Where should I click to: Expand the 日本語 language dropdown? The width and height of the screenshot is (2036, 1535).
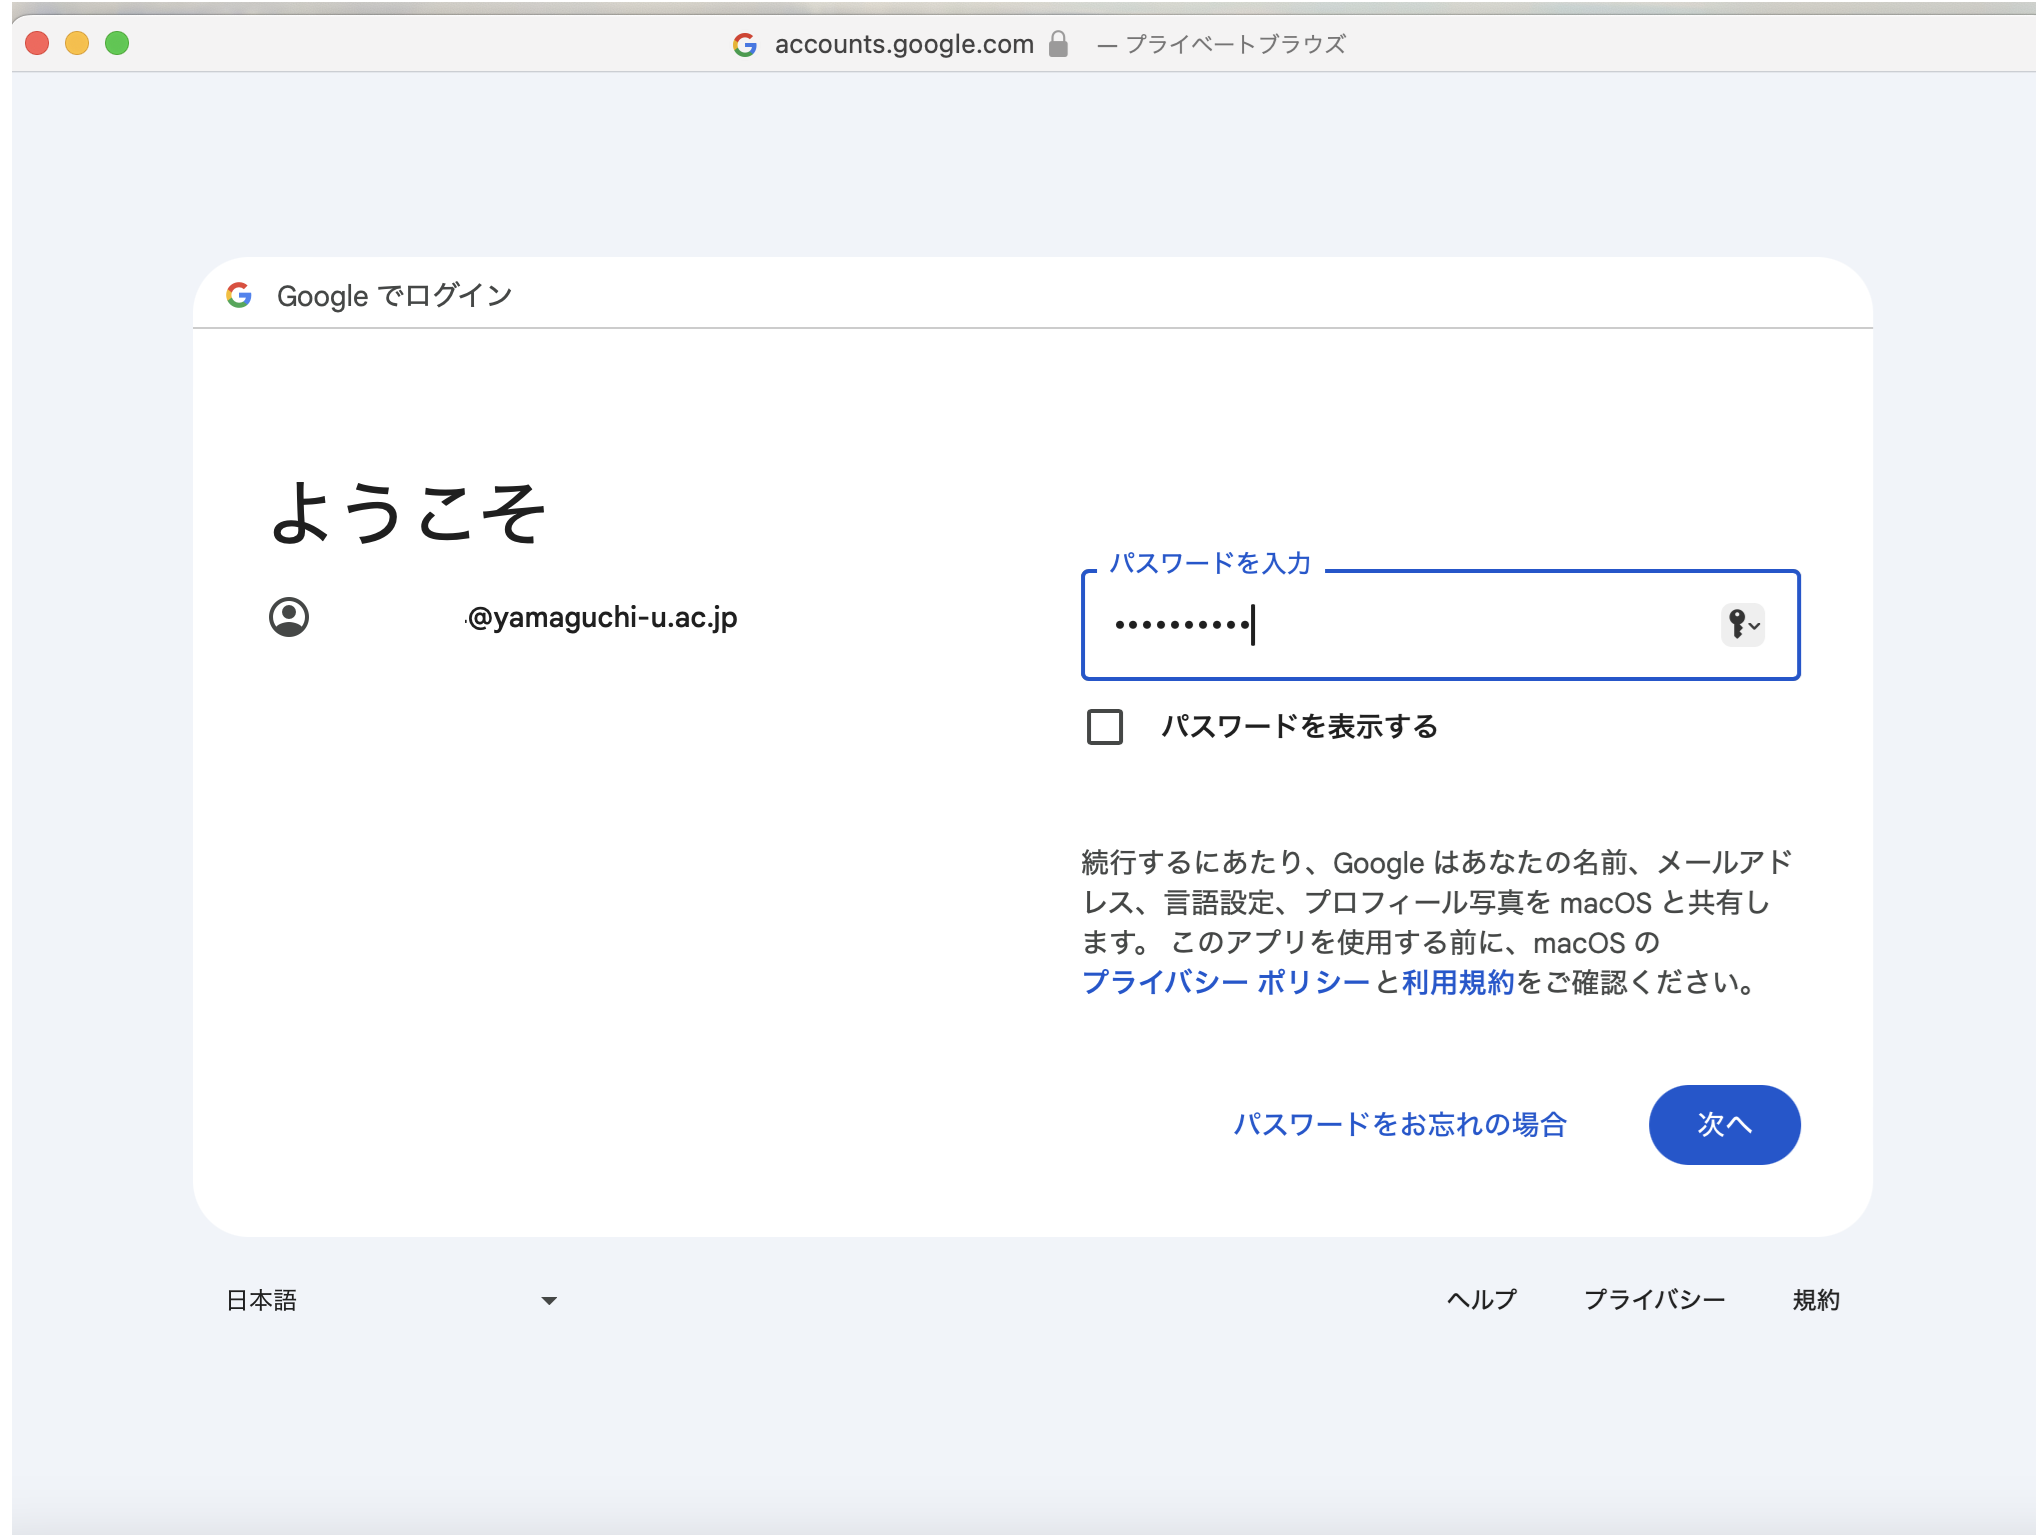pyautogui.click(x=392, y=1300)
